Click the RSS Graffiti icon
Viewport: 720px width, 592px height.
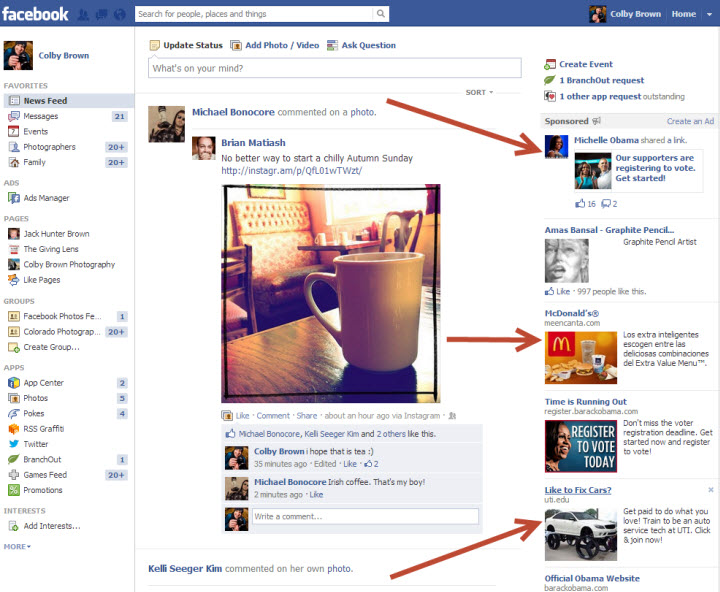[14, 428]
